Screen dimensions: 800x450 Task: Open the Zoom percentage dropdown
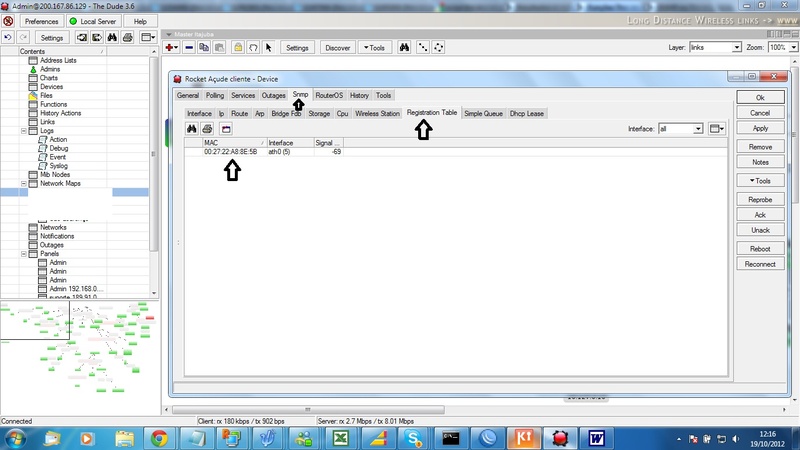(793, 47)
